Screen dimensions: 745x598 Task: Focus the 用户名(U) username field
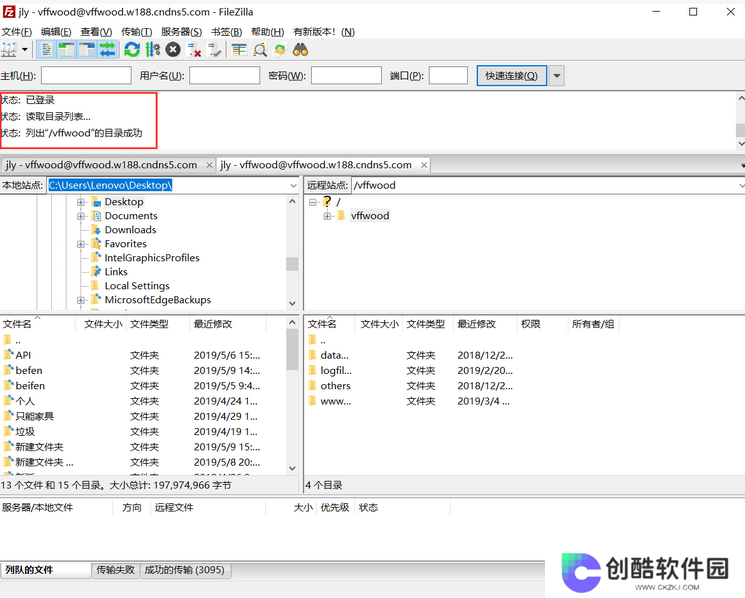[x=225, y=76]
